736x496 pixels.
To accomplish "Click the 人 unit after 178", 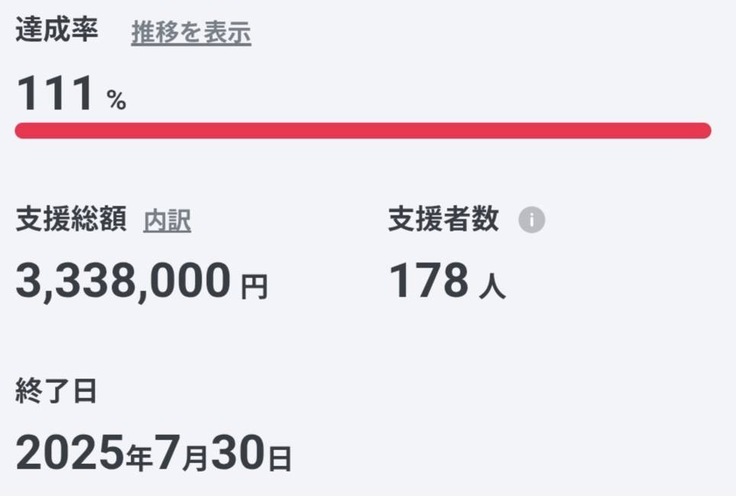I will coord(492,288).
